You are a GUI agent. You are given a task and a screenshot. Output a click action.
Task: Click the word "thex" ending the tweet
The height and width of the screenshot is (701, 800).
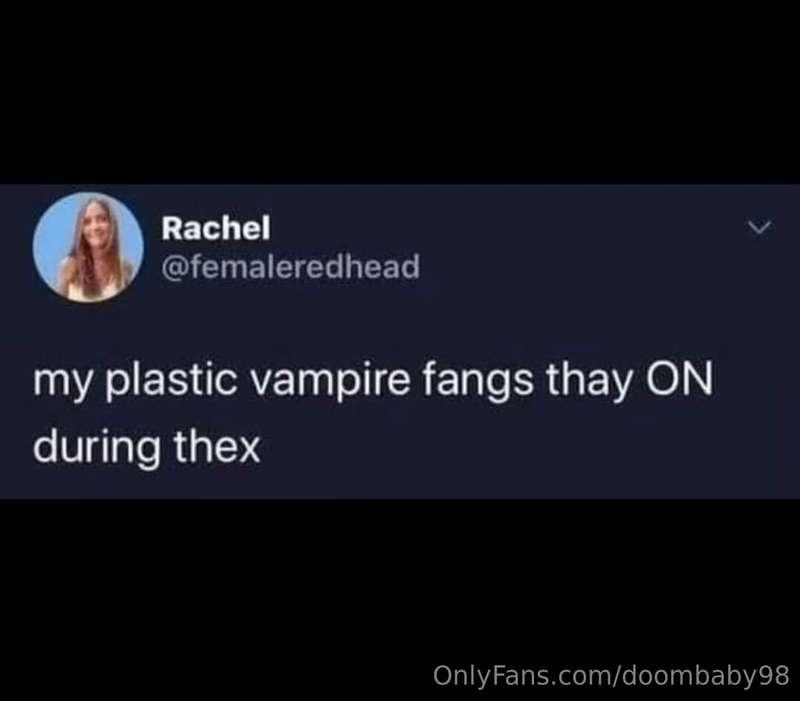pyautogui.click(x=217, y=446)
